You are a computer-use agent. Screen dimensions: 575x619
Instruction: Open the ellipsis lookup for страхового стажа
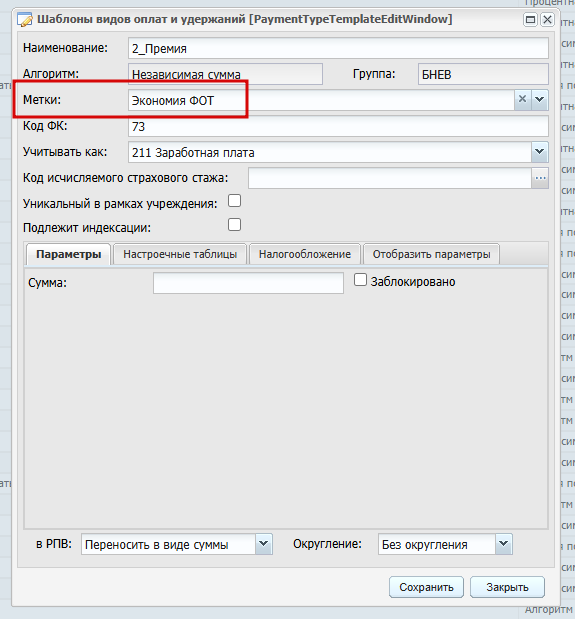tap(540, 178)
